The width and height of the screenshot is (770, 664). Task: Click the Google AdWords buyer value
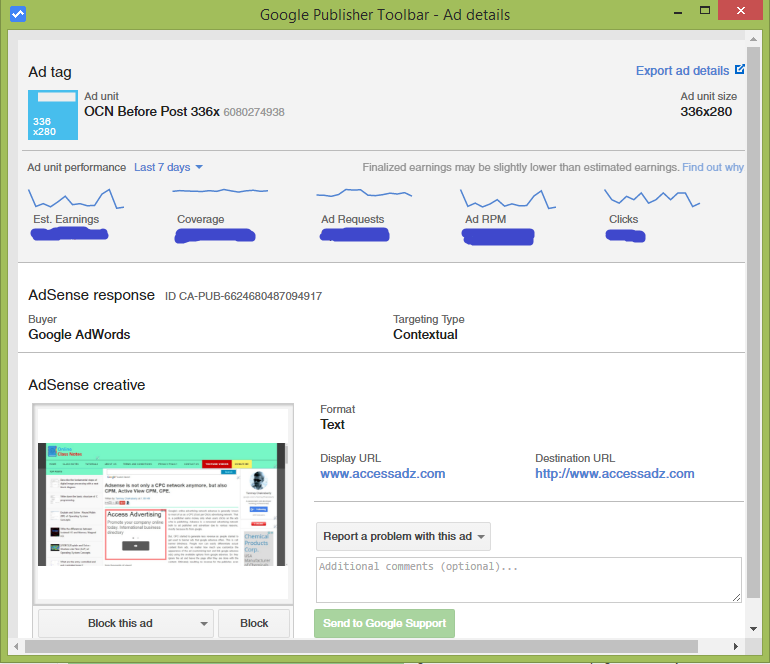point(79,334)
